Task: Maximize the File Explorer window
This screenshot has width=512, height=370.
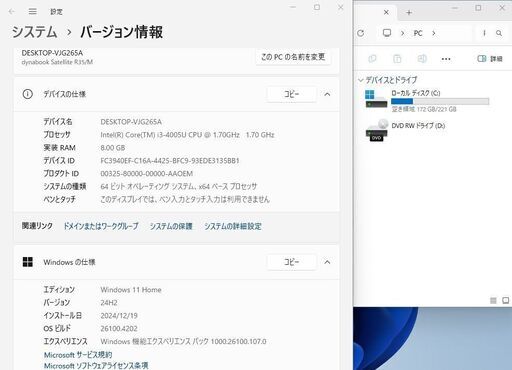Action: (x=478, y=7)
